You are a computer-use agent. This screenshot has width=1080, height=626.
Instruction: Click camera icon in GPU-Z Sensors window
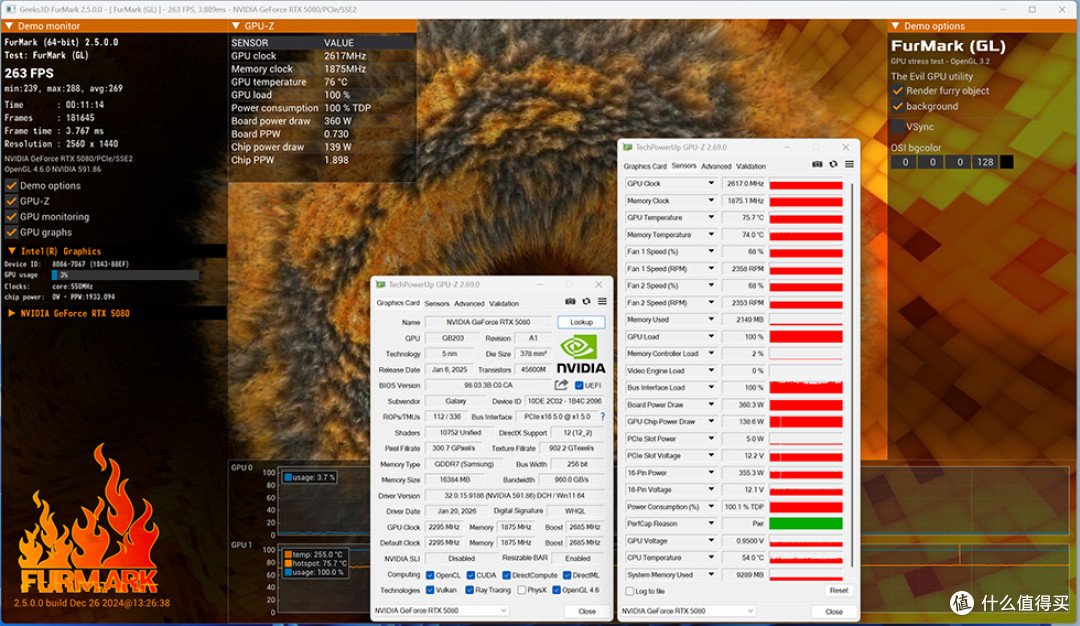818,164
